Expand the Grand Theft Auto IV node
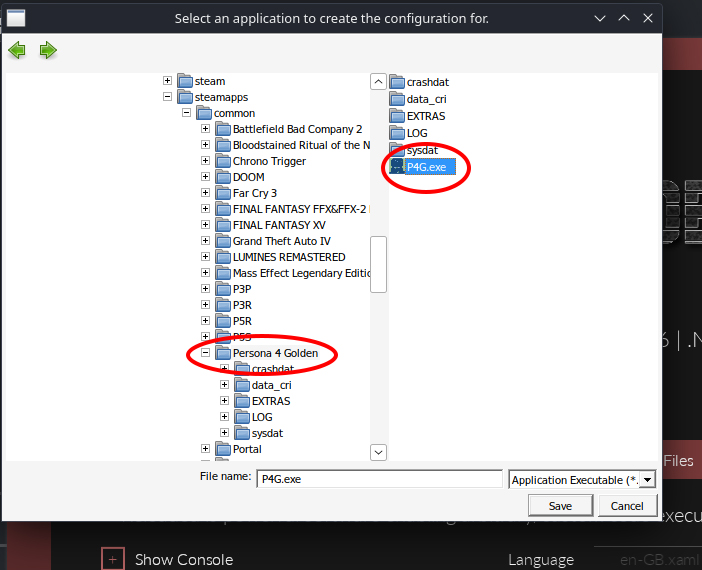Screen dimensions: 702x570 point(205,241)
